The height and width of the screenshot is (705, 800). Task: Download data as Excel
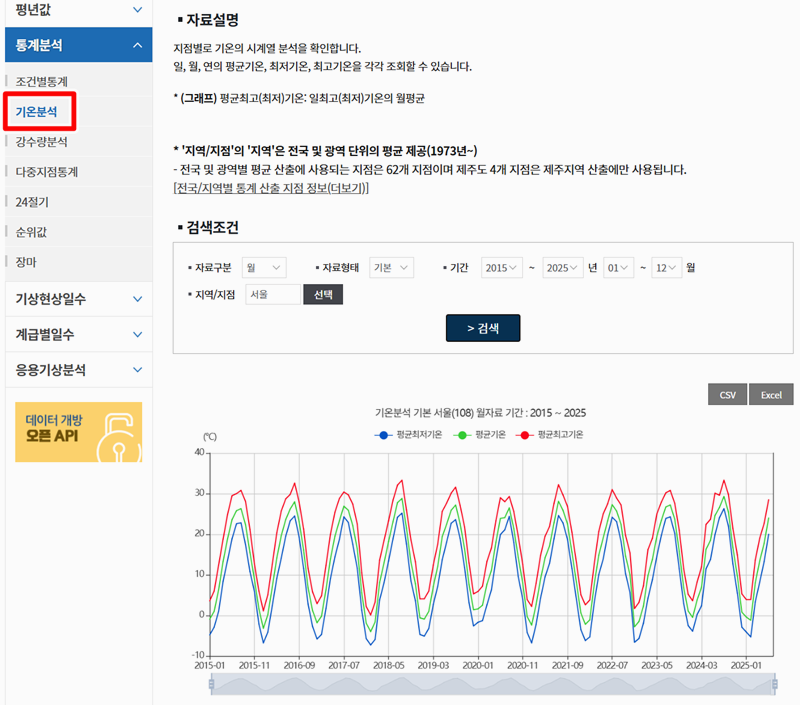(770, 394)
